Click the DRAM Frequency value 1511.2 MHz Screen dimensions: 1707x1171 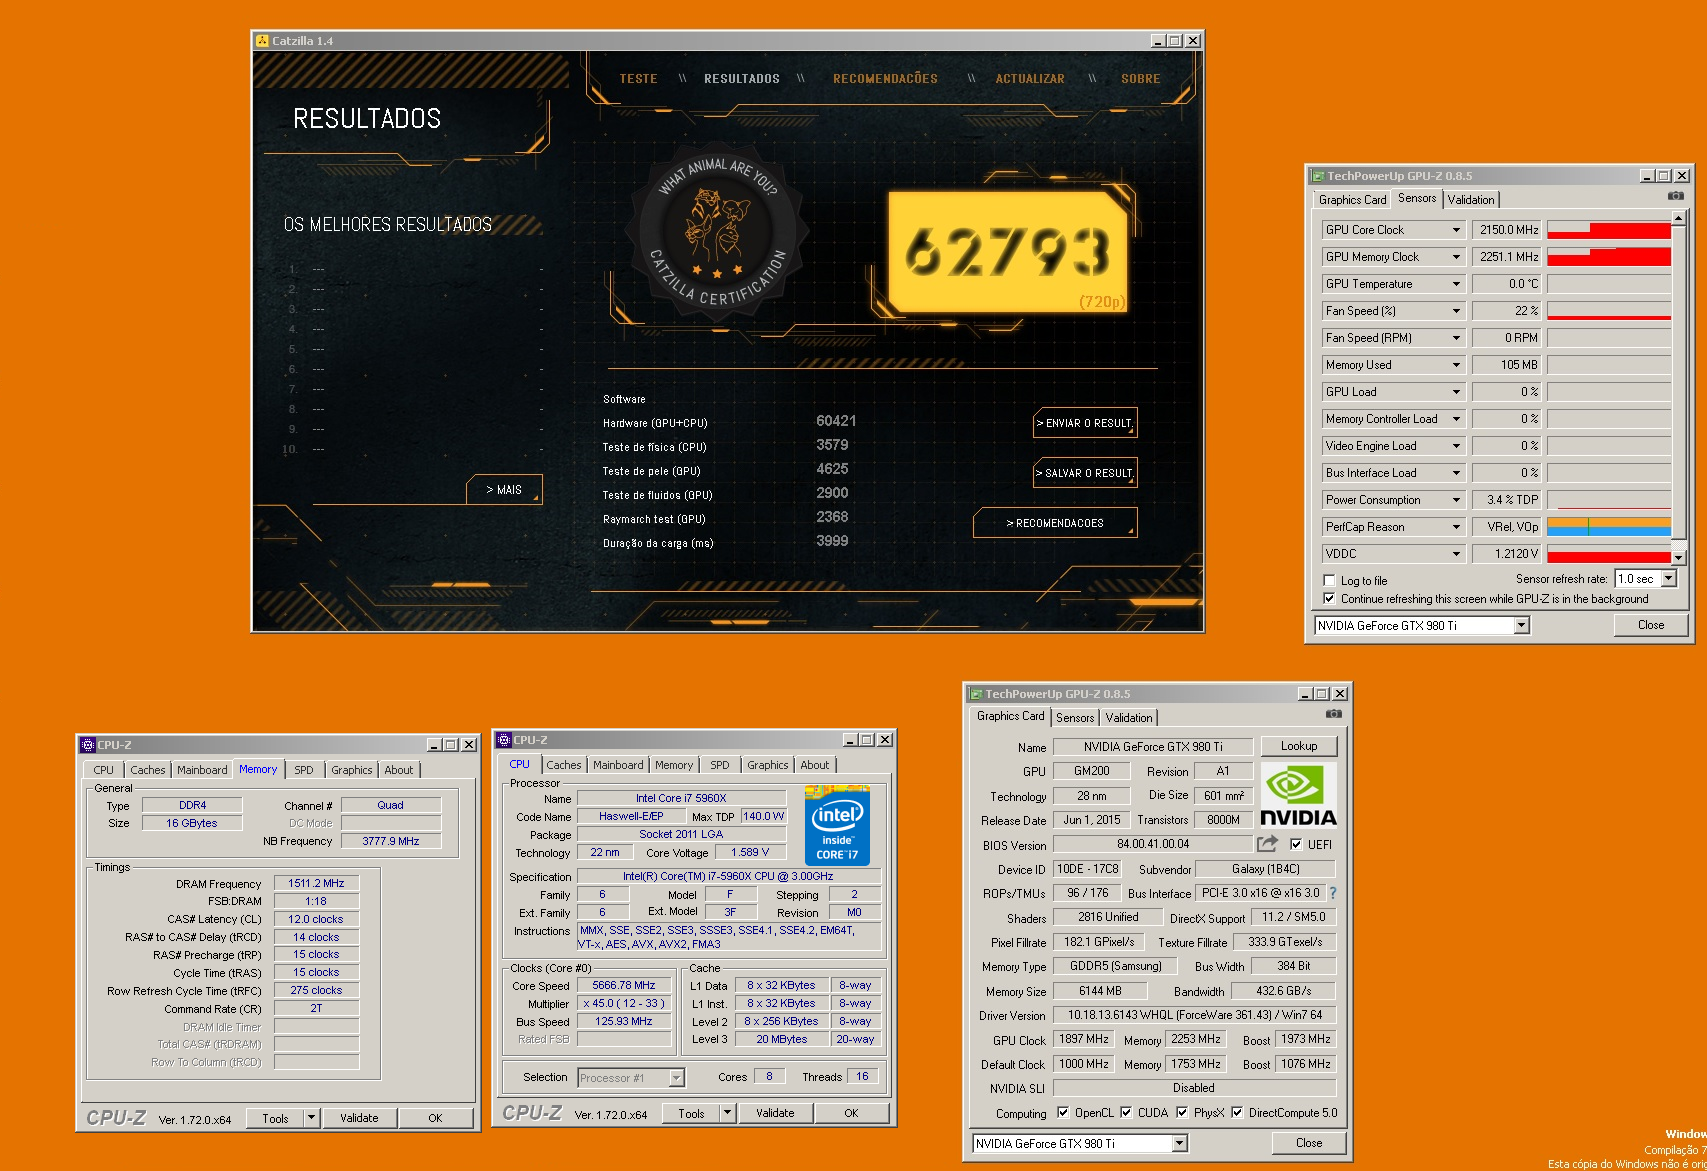(x=316, y=883)
